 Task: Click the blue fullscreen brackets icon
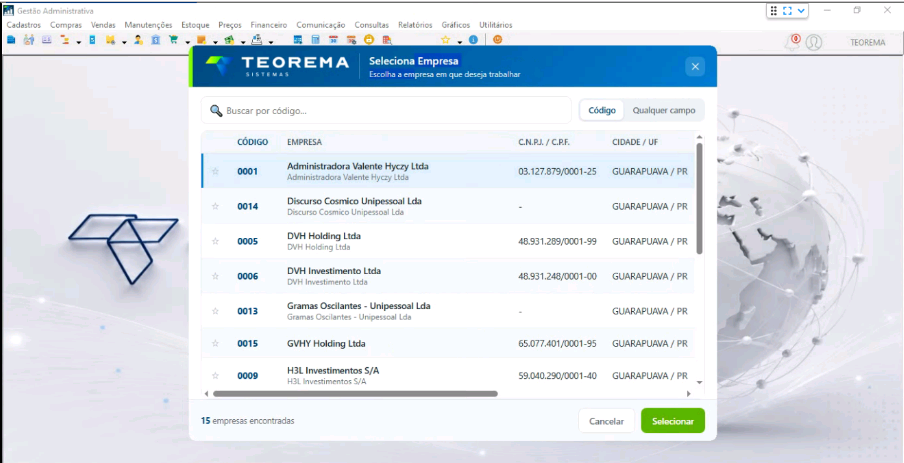788,10
